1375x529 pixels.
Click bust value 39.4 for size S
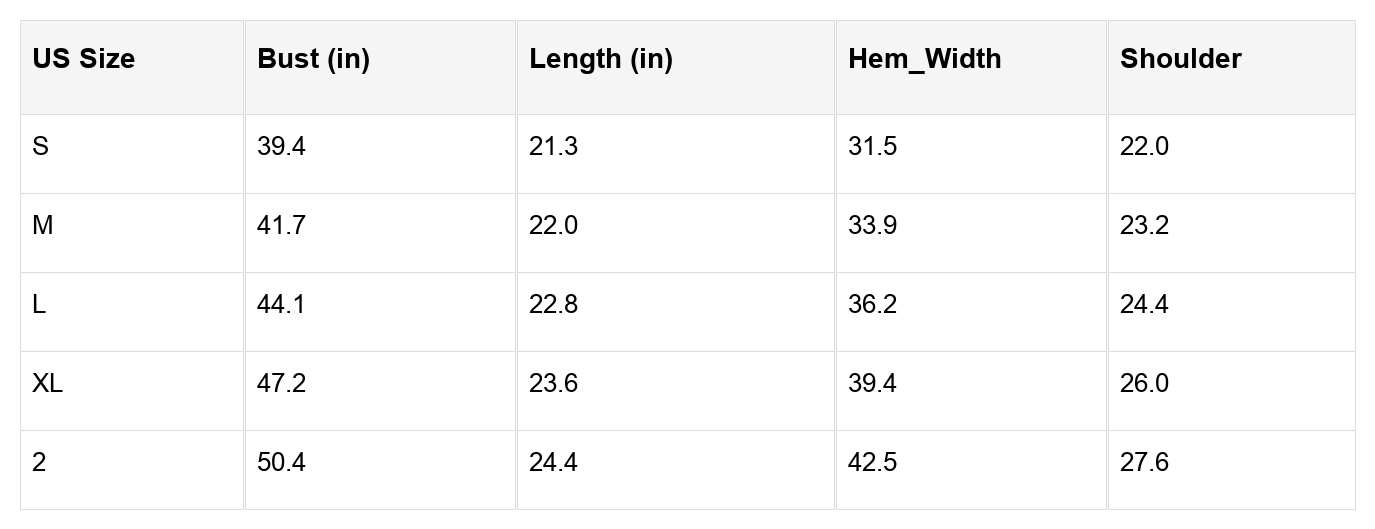[281, 147]
